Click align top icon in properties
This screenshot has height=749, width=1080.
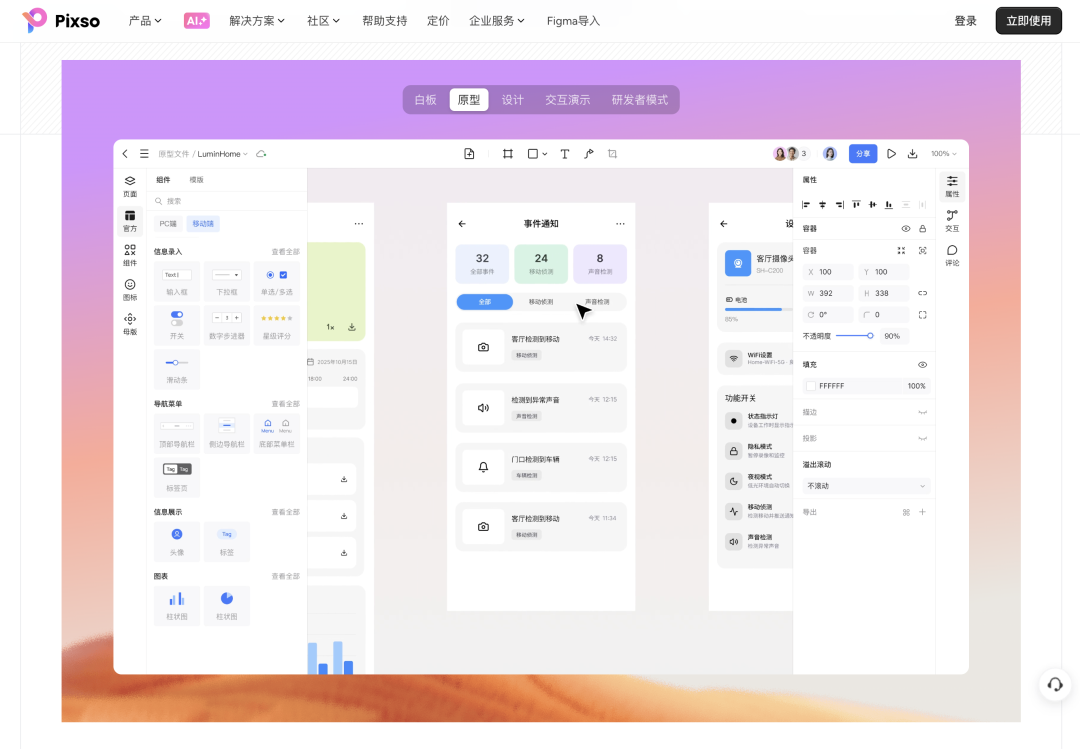coord(856,205)
